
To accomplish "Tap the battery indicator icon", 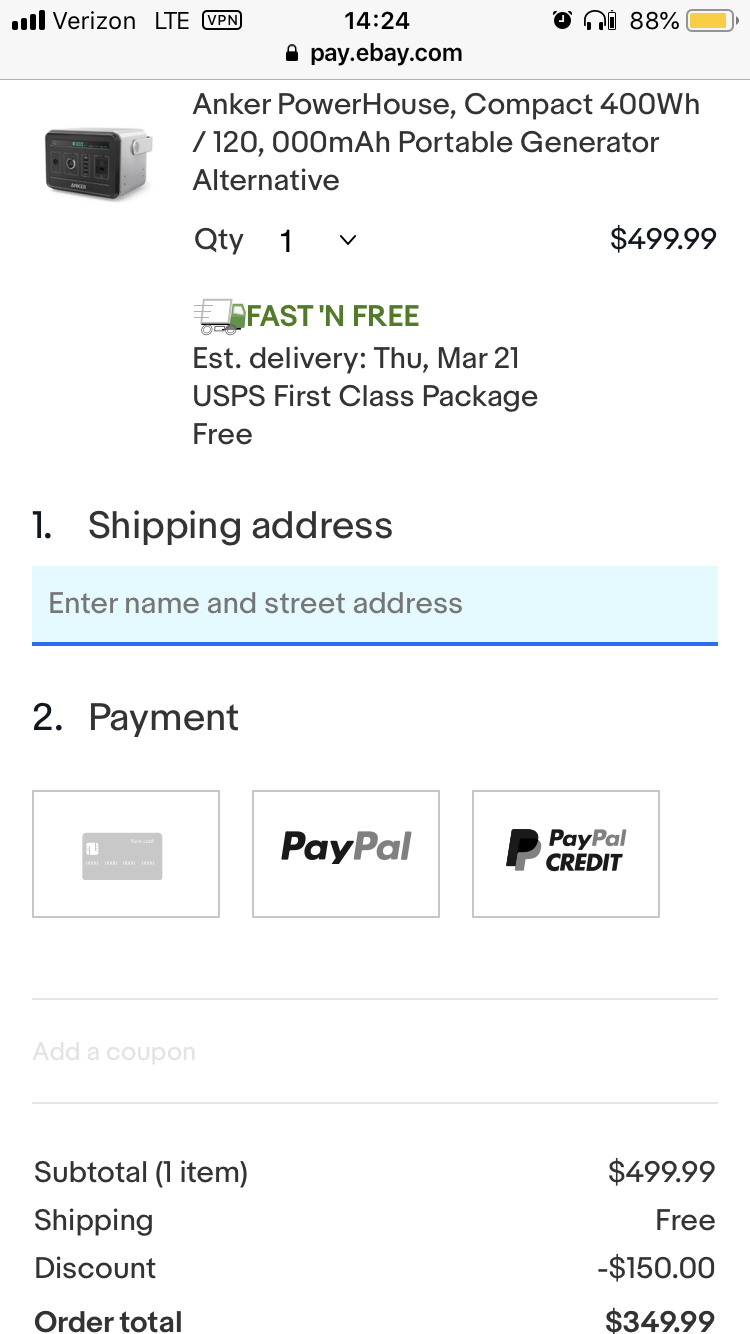I will (x=712, y=20).
